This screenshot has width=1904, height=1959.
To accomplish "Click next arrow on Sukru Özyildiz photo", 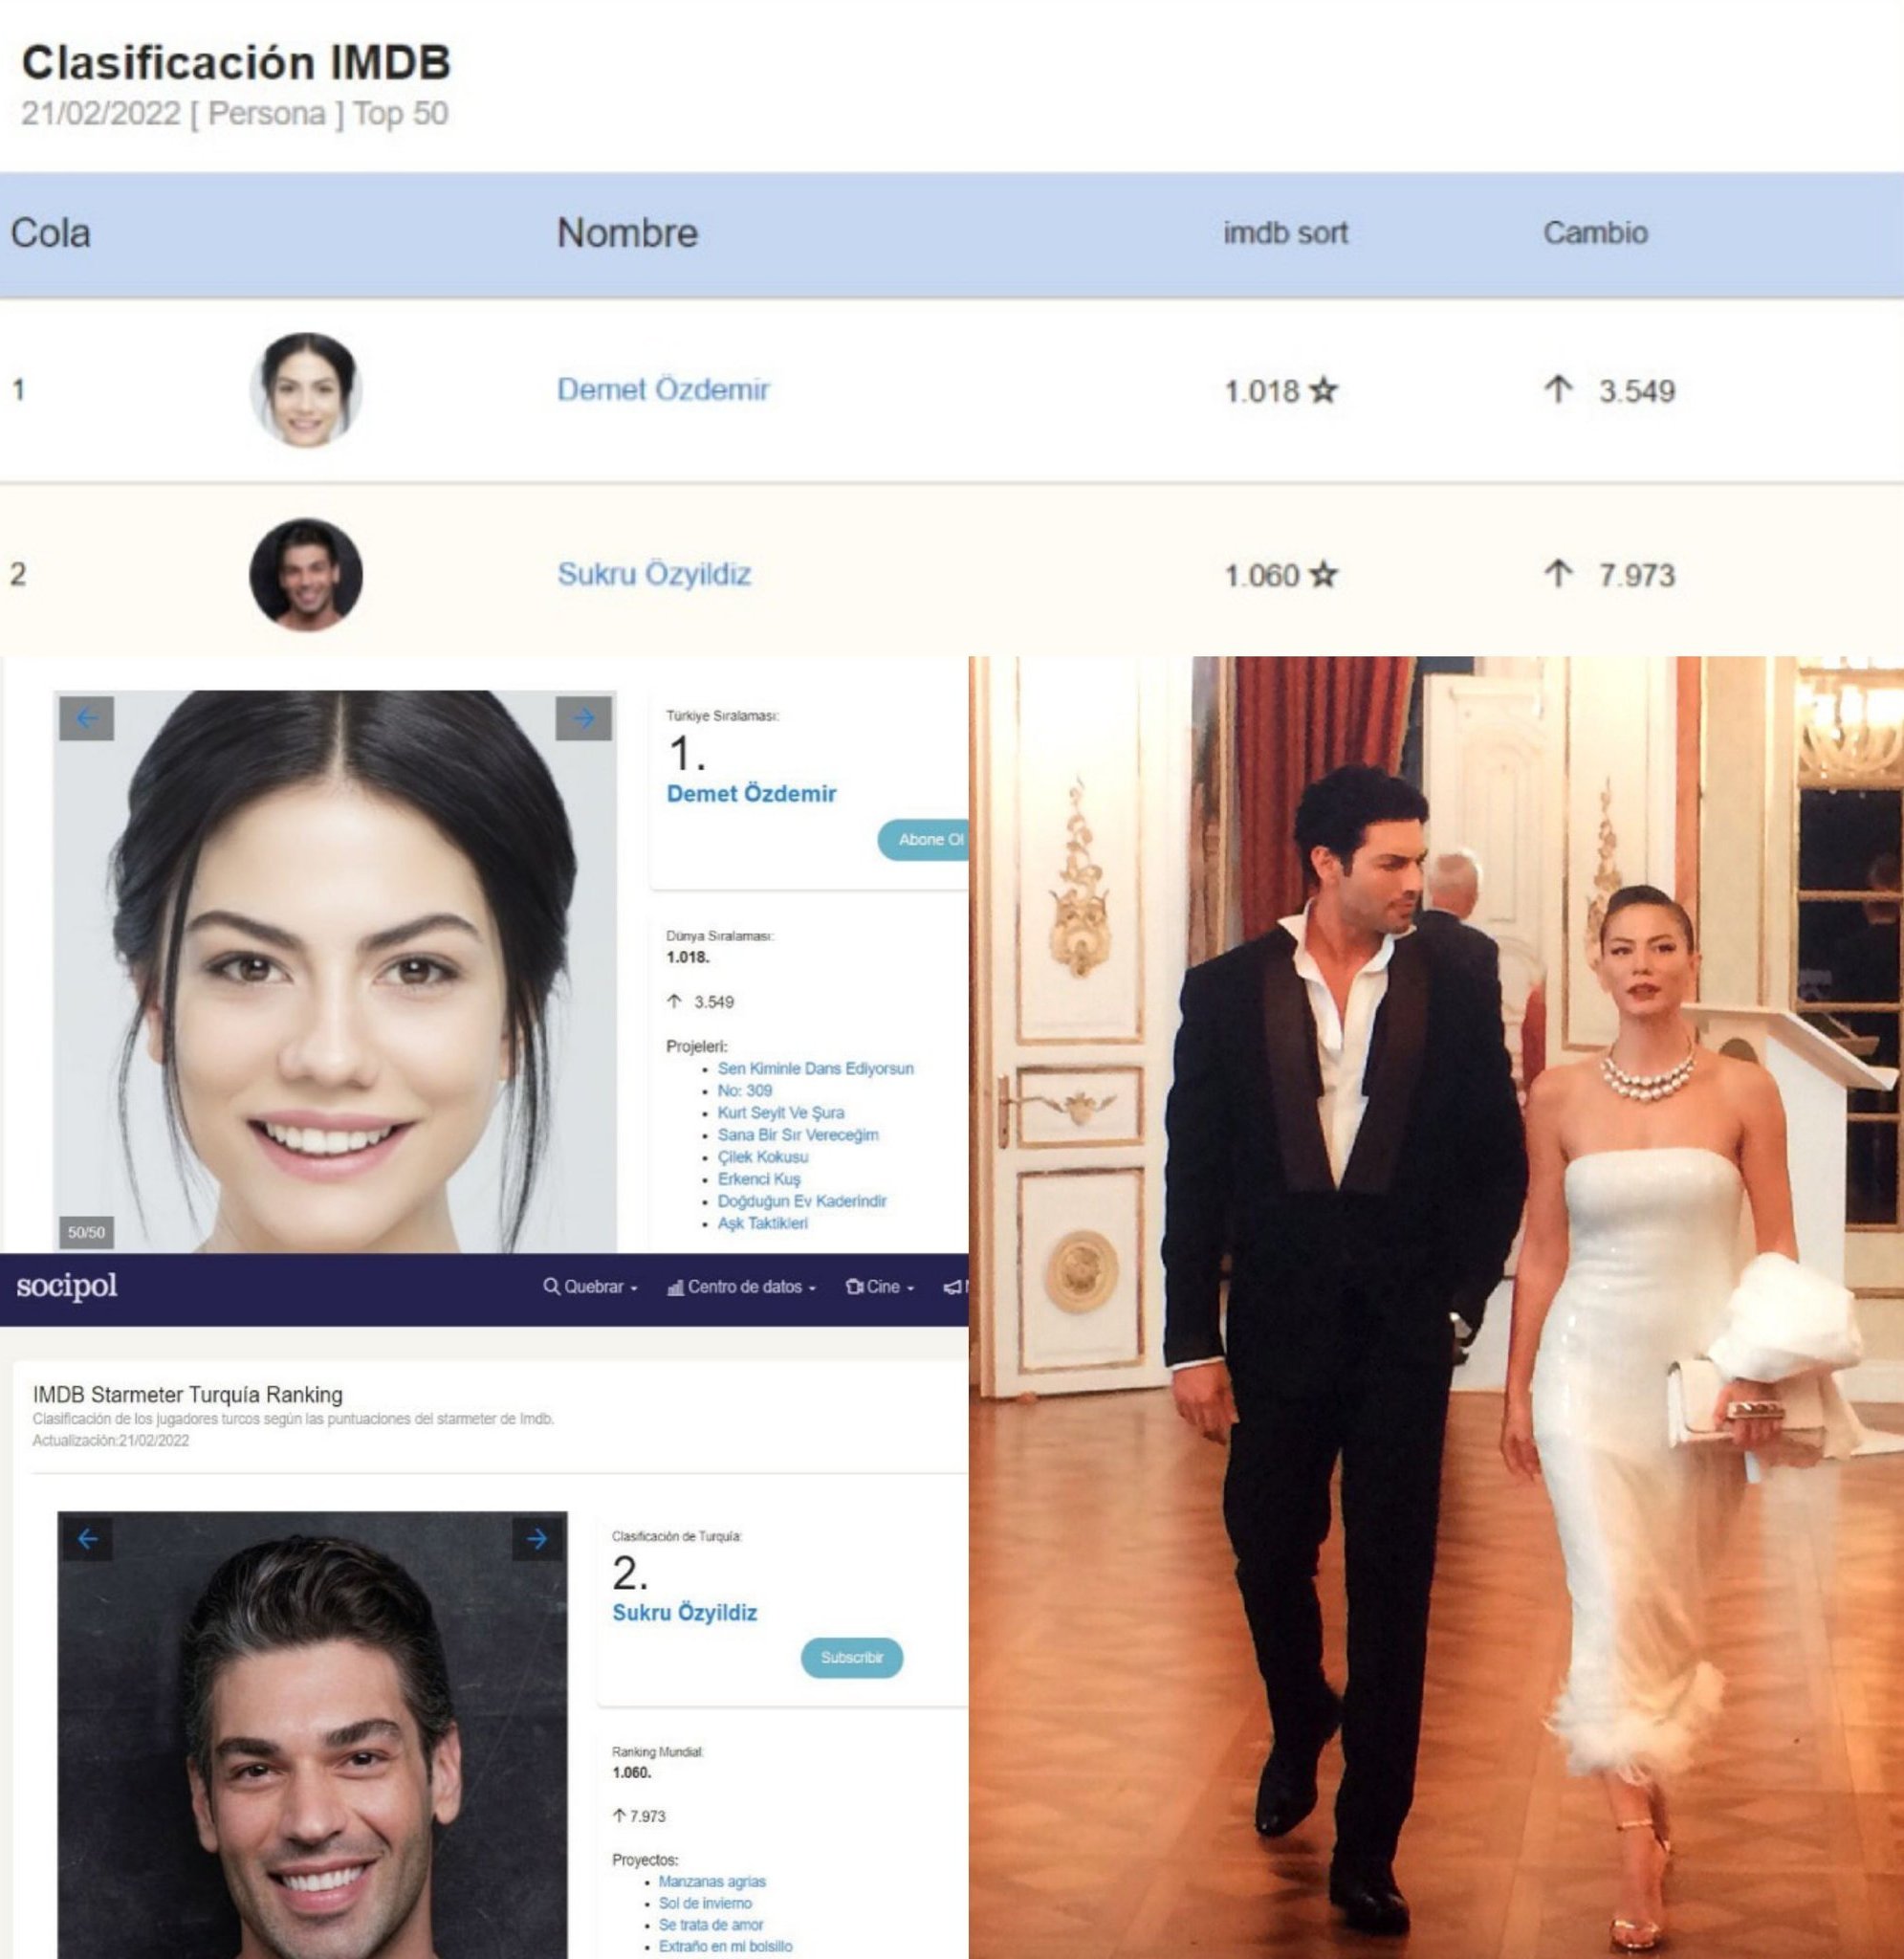I will (x=537, y=1539).
